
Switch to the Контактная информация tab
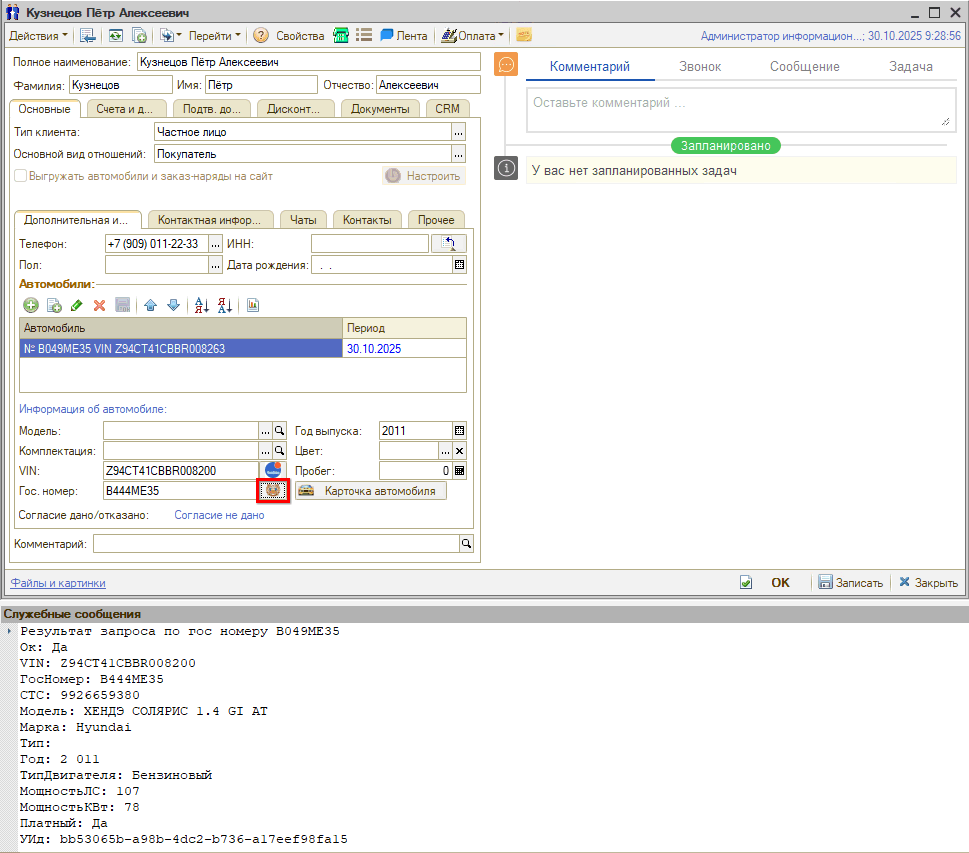pyautogui.click(x=210, y=220)
